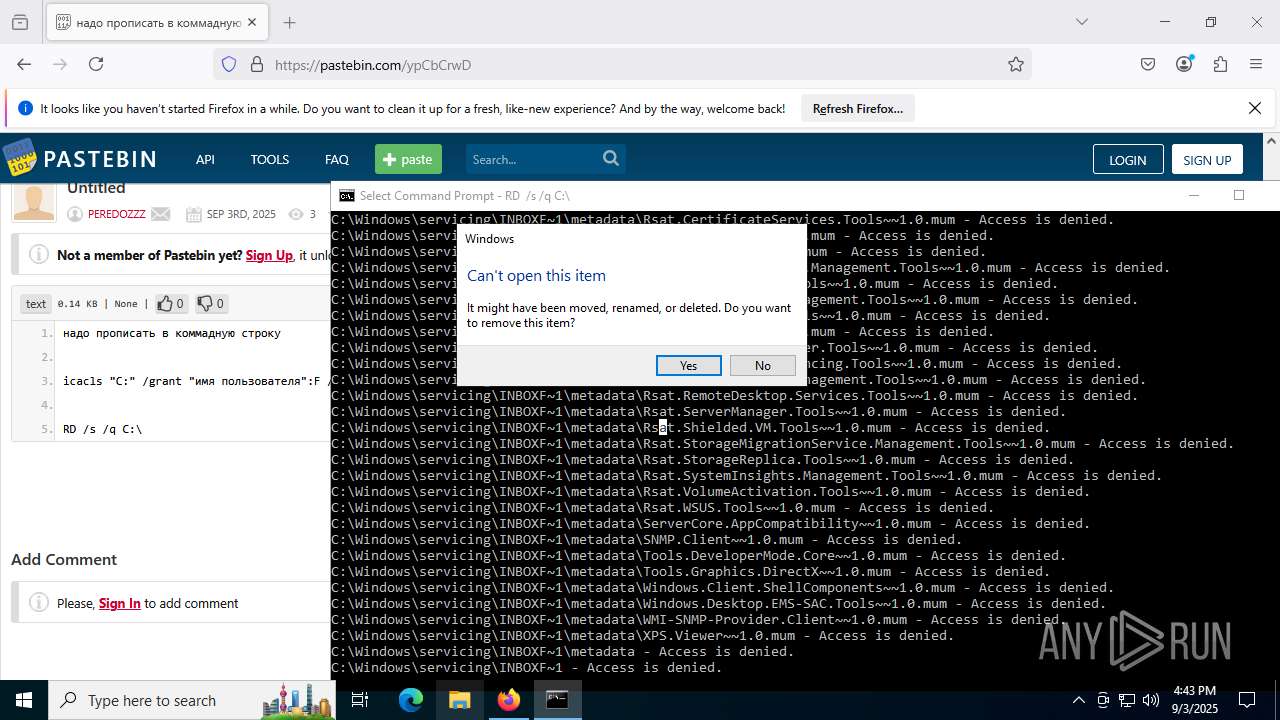Open a new Firefox tab

[289, 22]
